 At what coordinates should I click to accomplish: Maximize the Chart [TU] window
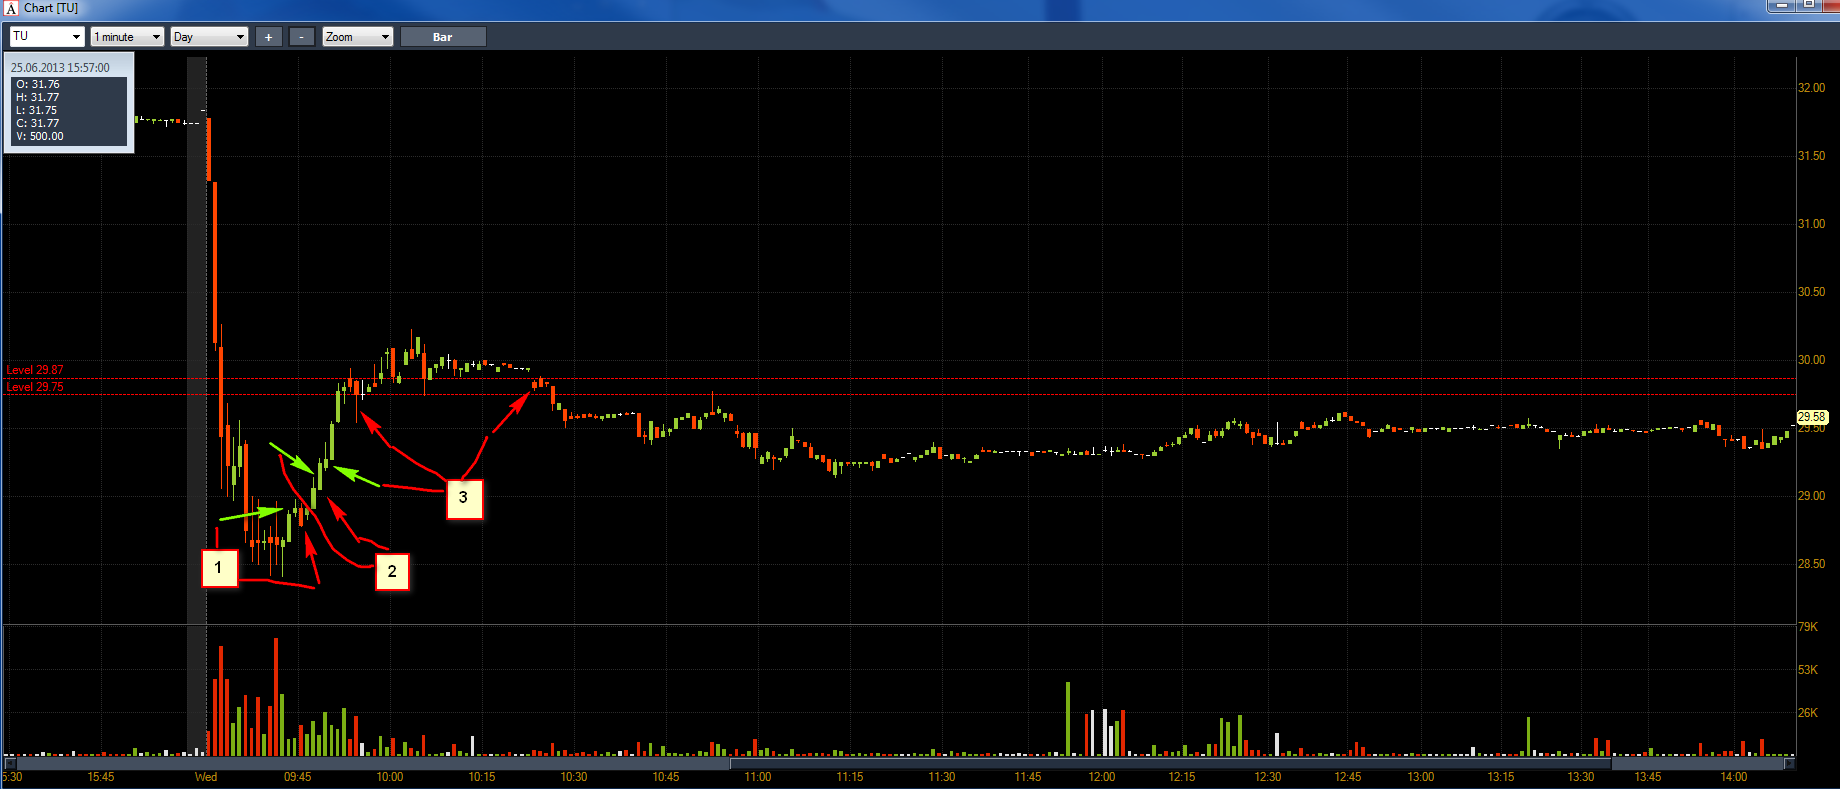point(1809,5)
